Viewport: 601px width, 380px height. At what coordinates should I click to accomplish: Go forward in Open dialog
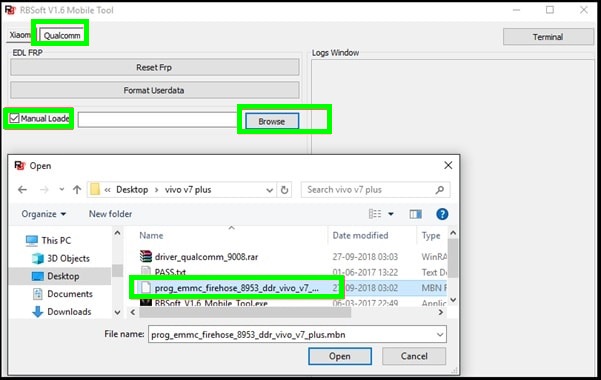(x=44, y=190)
